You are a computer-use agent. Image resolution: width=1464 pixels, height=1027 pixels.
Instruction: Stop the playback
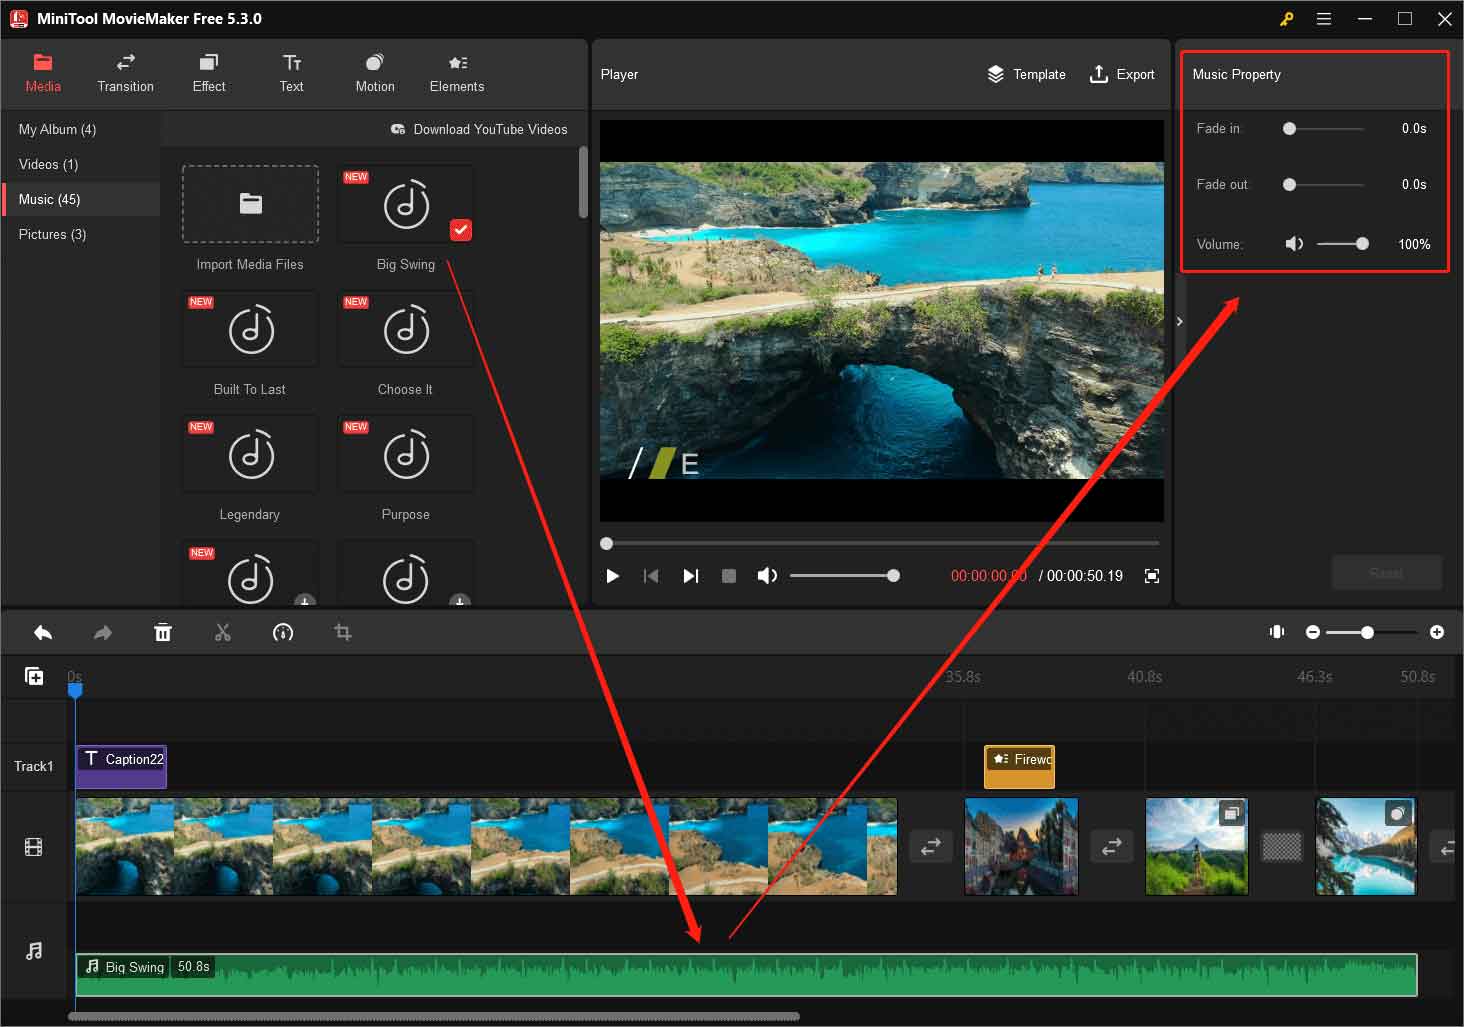pos(729,576)
